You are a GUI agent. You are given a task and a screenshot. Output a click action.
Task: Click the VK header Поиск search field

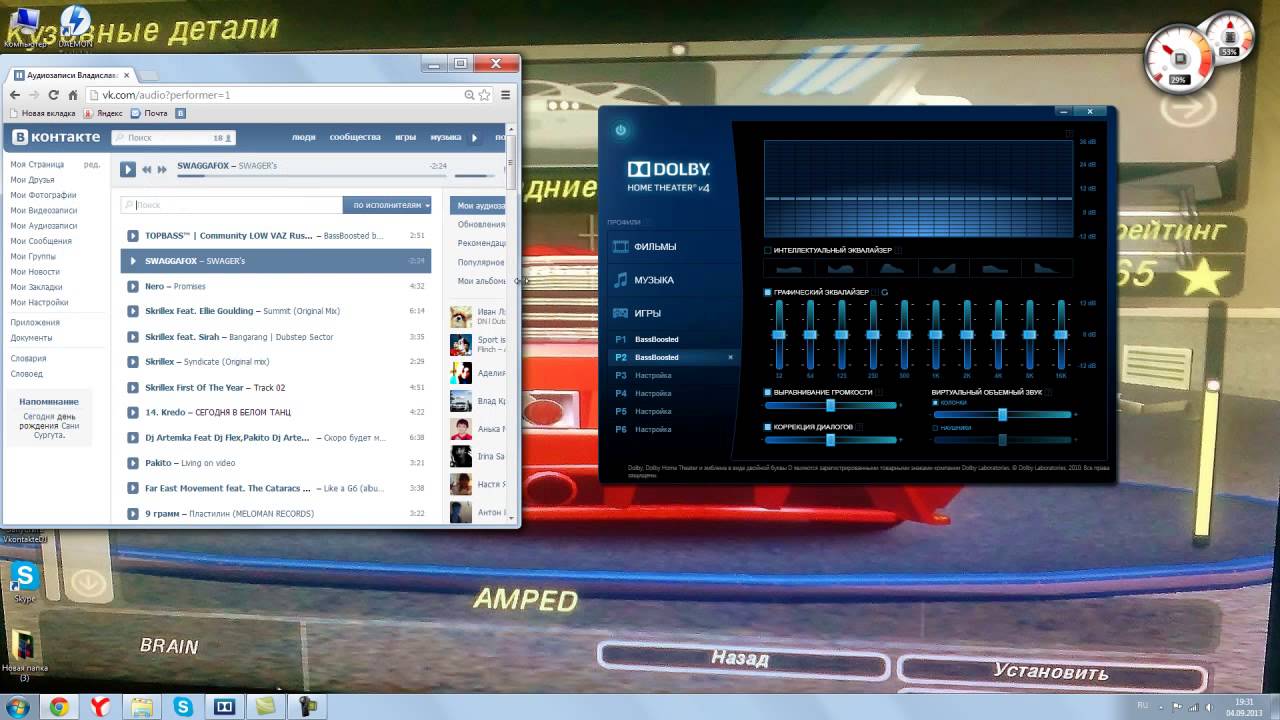tap(173, 137)
